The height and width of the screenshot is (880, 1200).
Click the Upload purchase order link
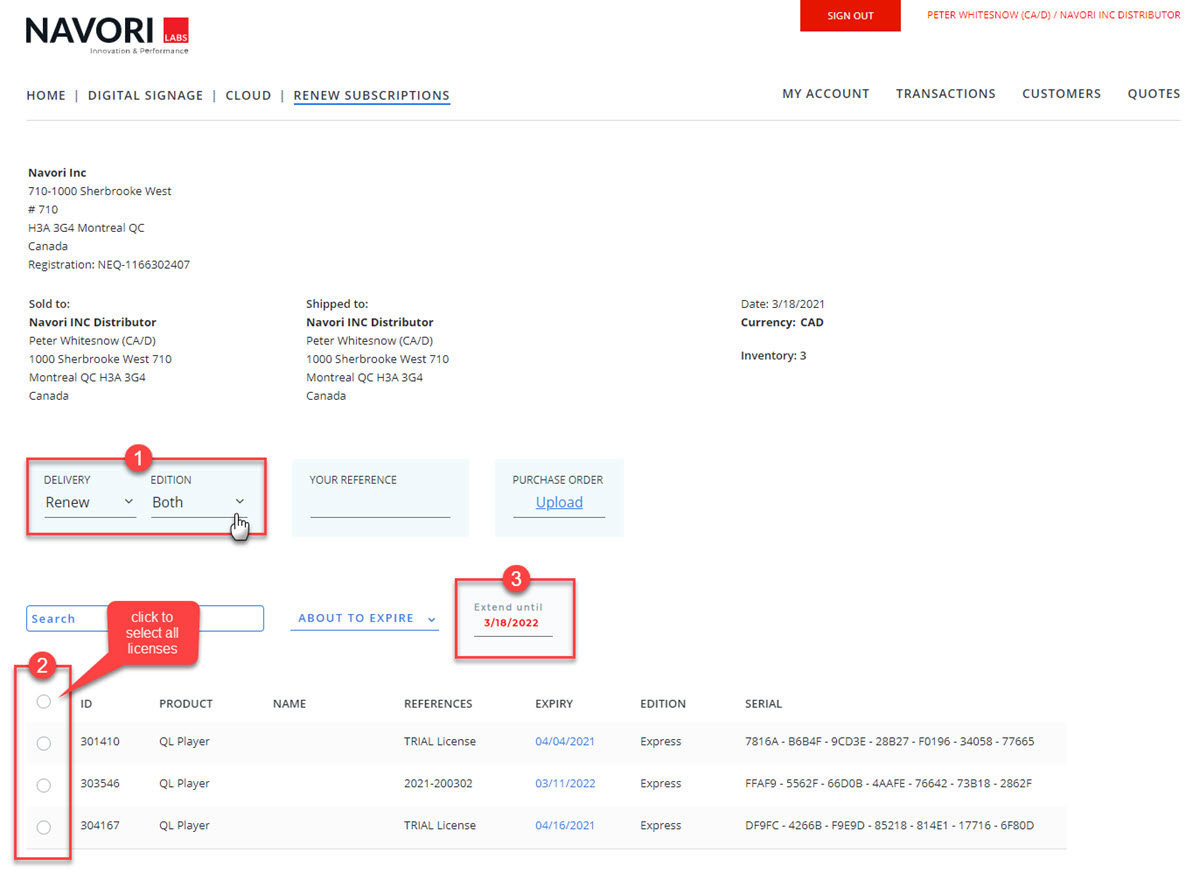(559, 503)
